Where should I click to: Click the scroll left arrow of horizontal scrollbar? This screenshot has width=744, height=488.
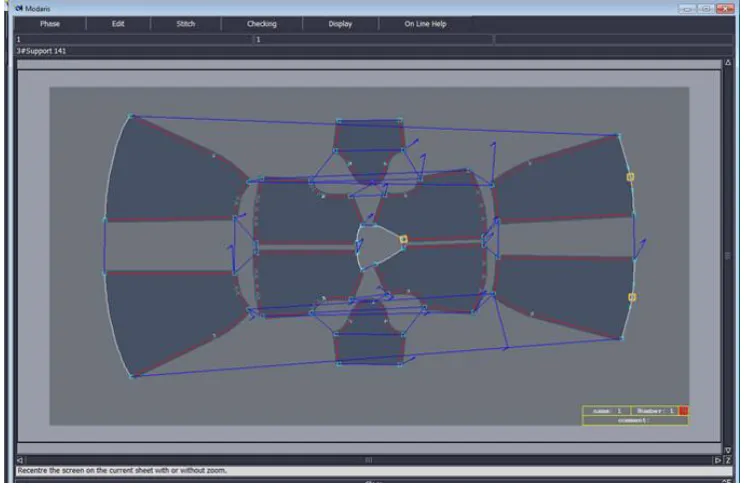pyautogui.click(x=20, y=460)
